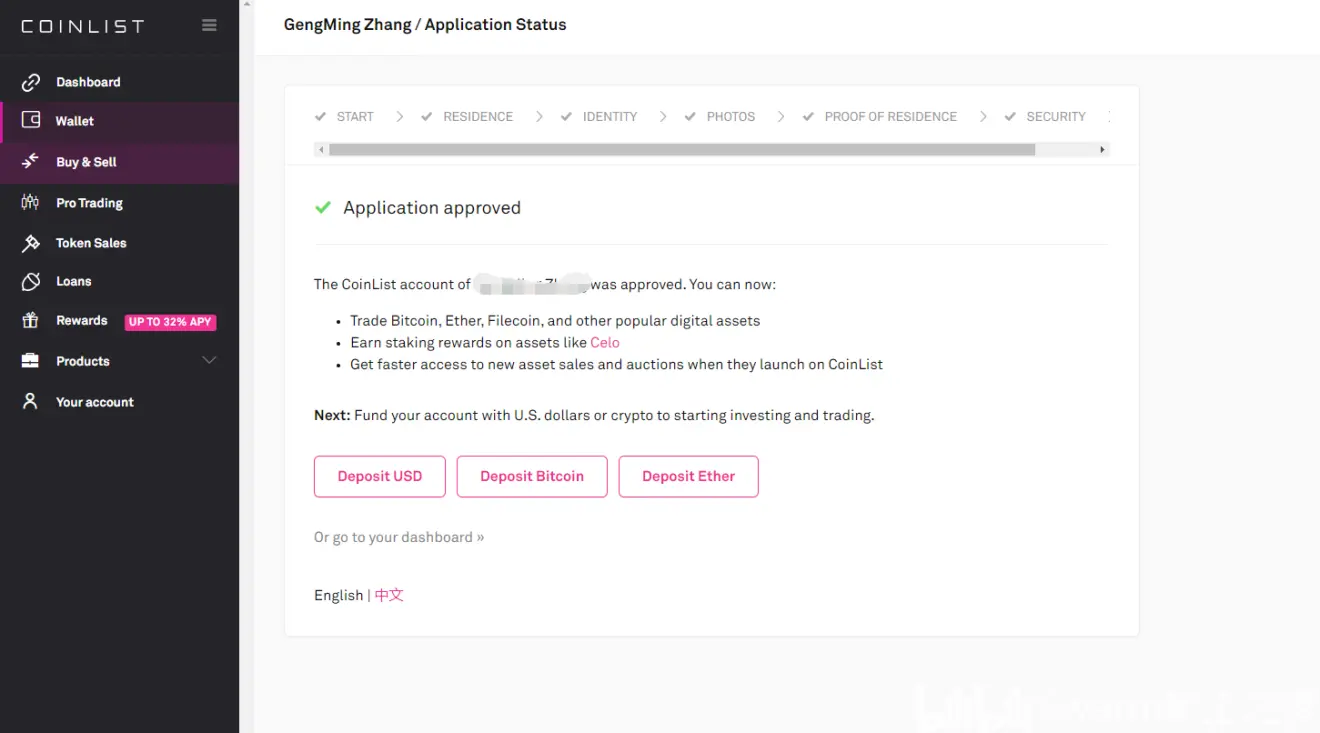
Task: Click the START step checkmark icon
Action: 320,117
